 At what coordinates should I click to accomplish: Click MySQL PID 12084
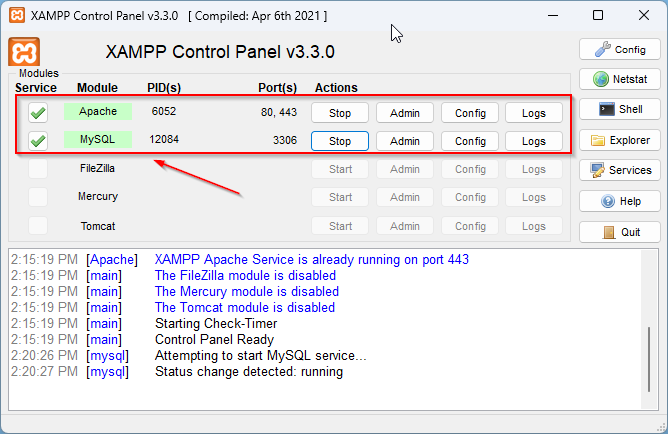pos(164,139)
